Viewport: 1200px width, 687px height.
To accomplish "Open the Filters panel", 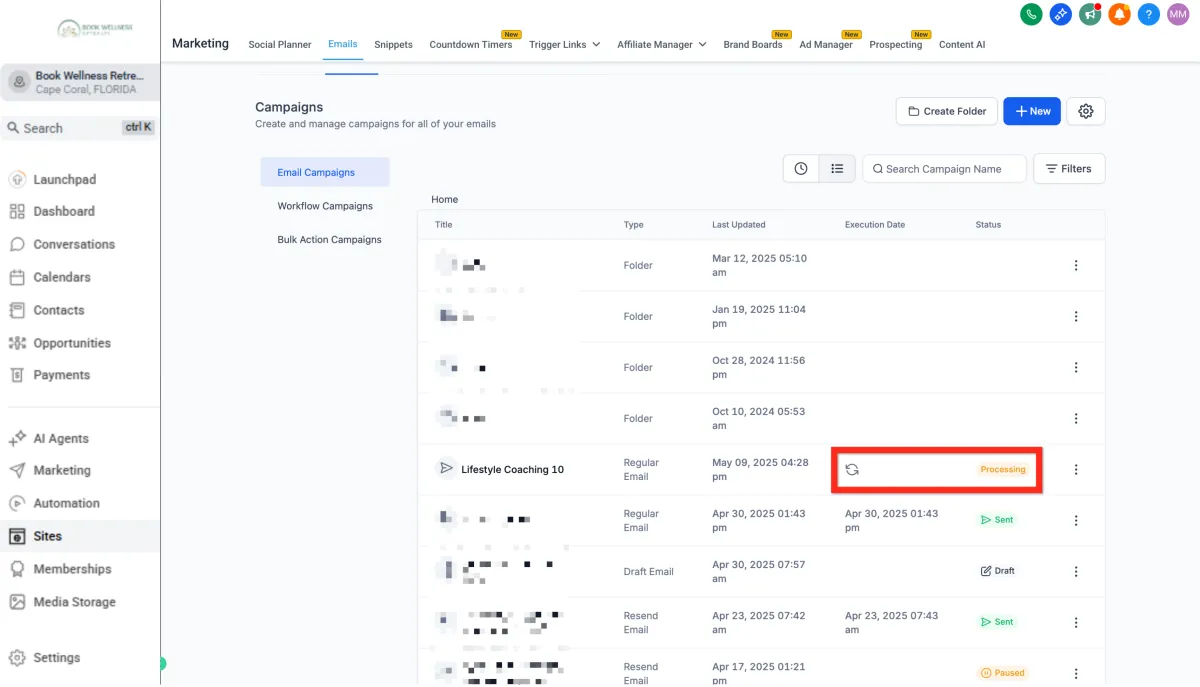I will pos(1069,169).
